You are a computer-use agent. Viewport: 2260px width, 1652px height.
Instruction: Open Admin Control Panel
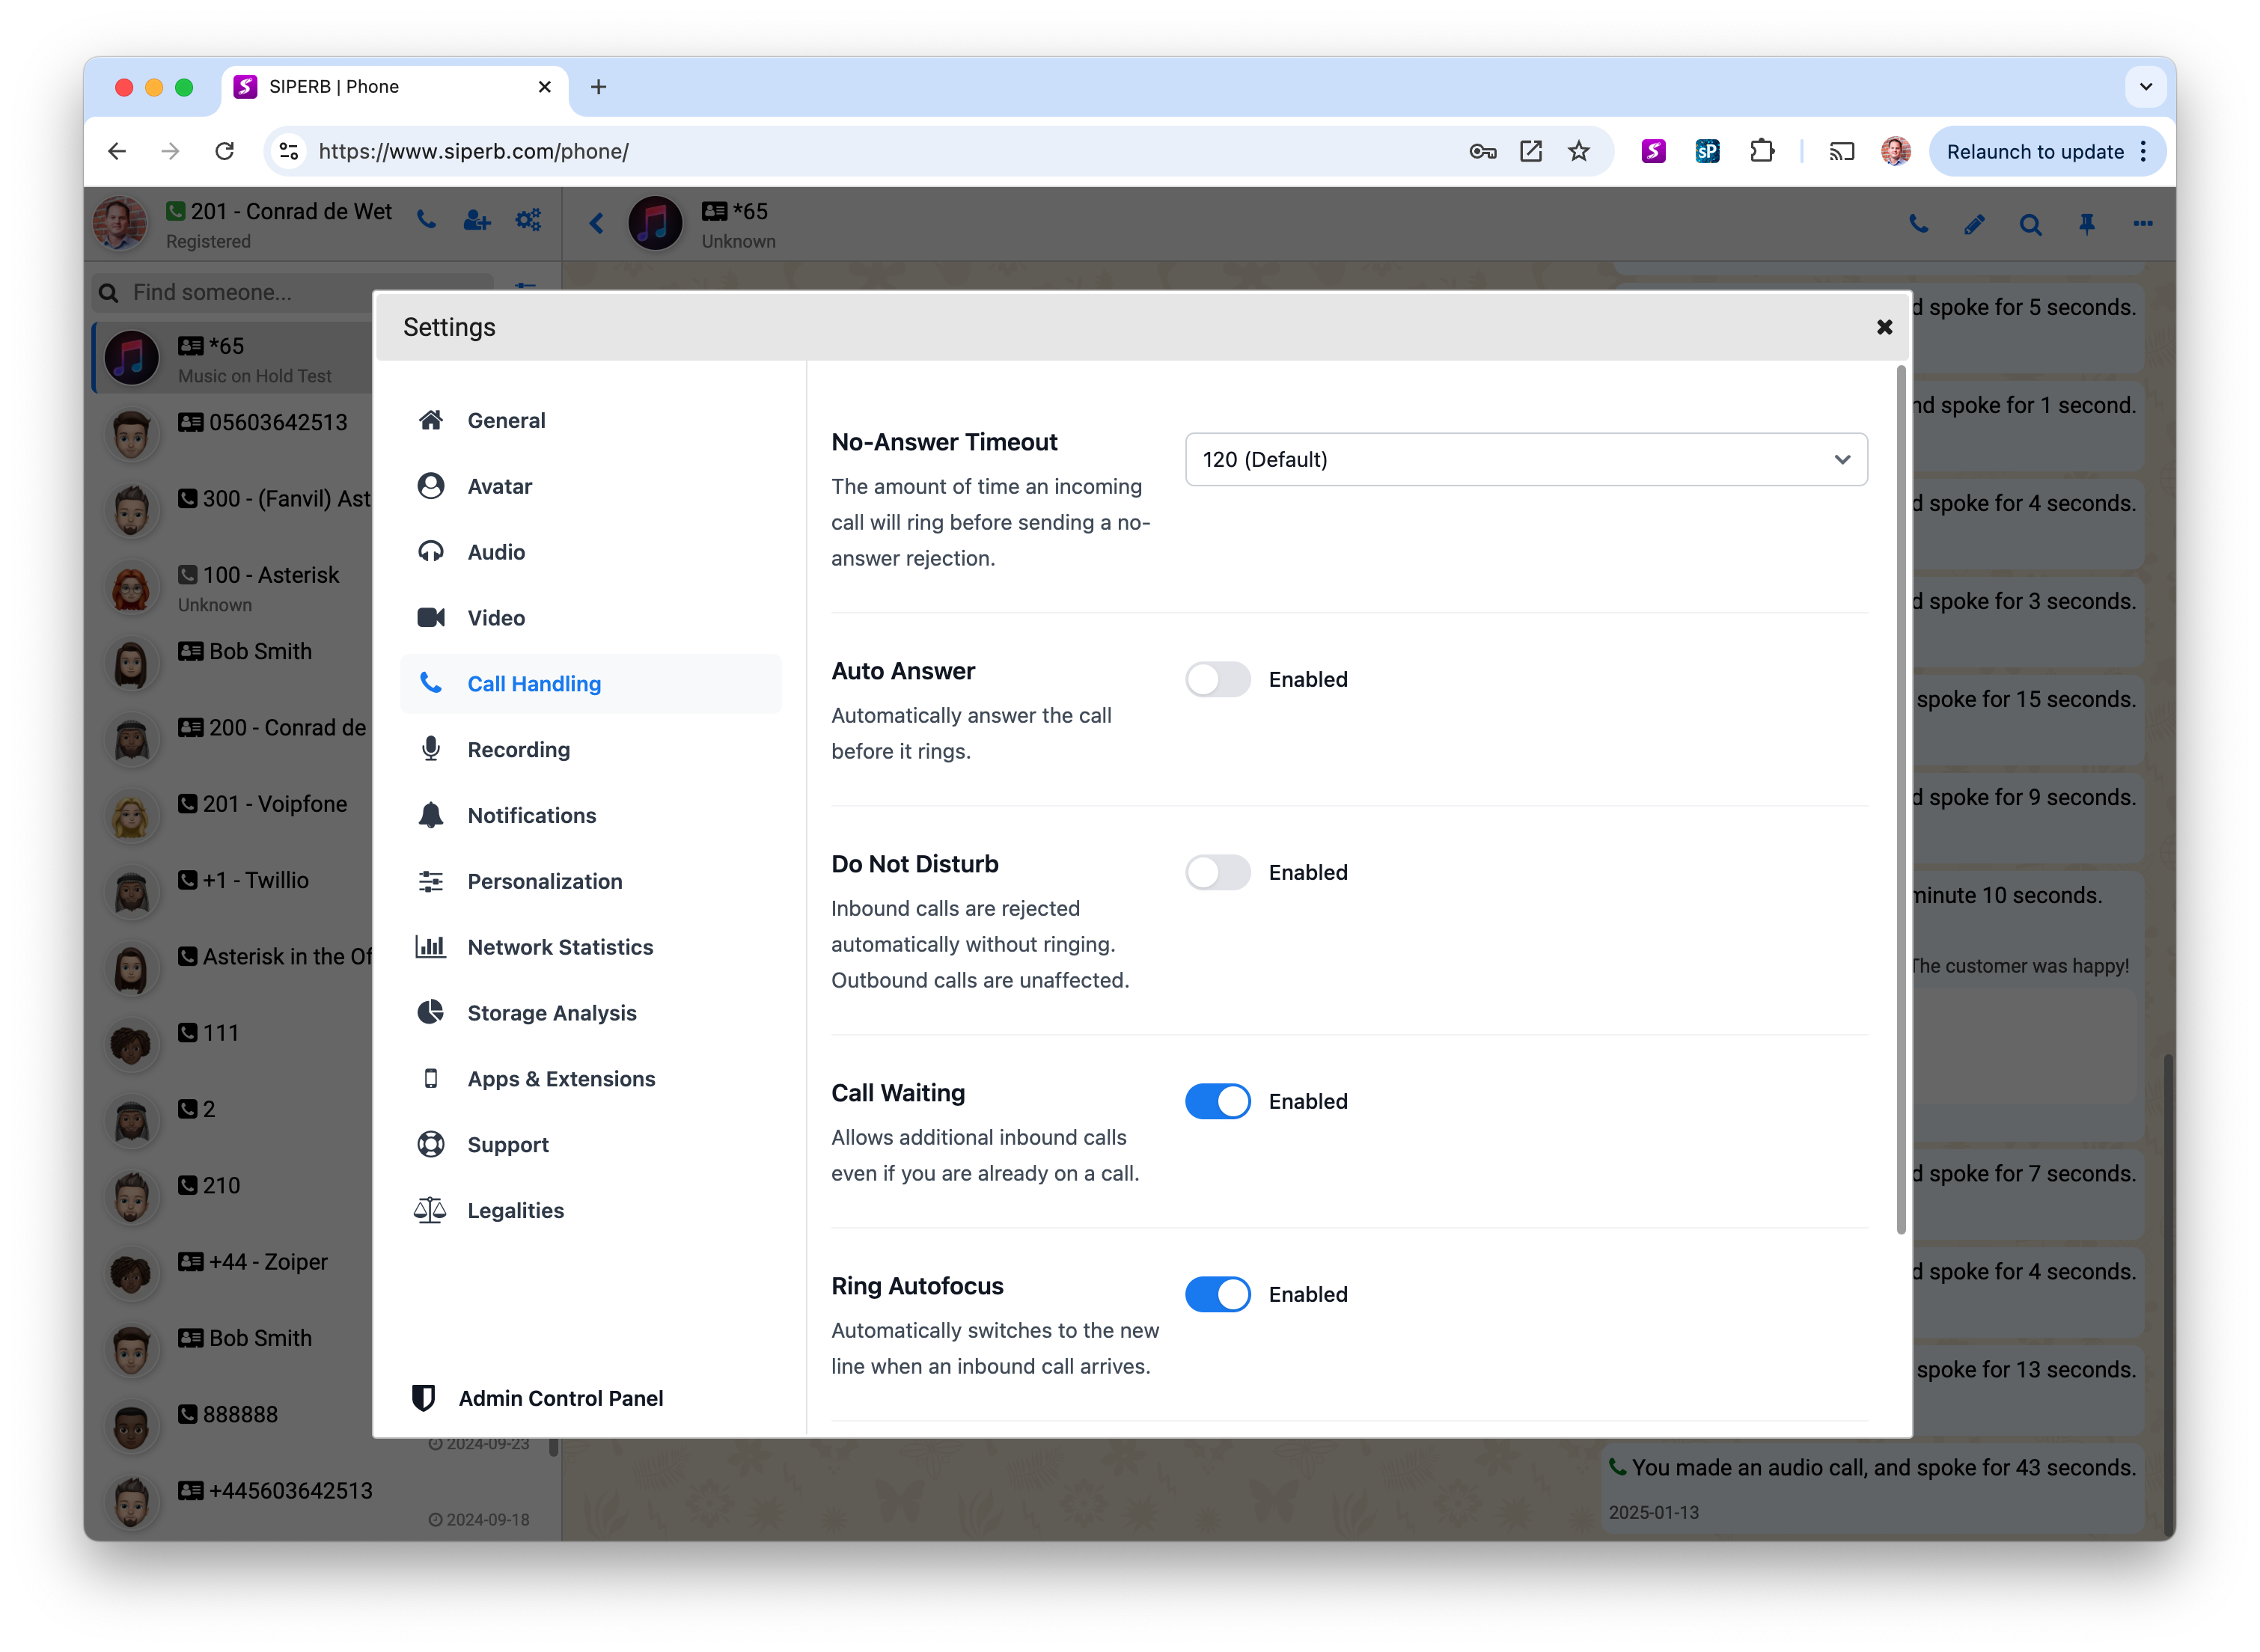[x=538, y=1399]
